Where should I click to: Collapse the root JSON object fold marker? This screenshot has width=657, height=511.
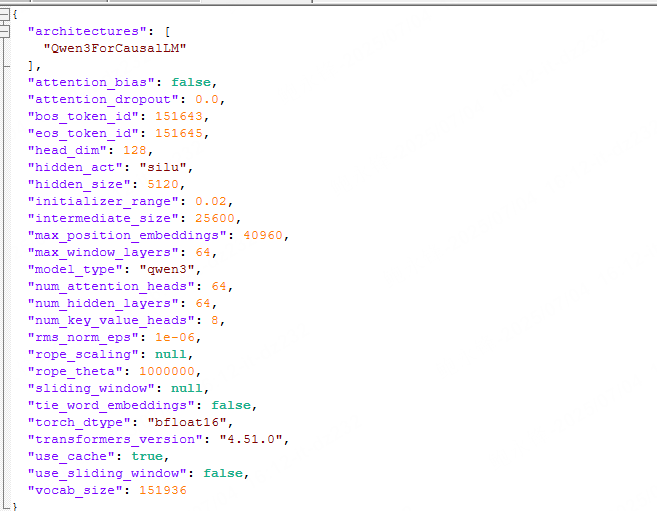5,14
